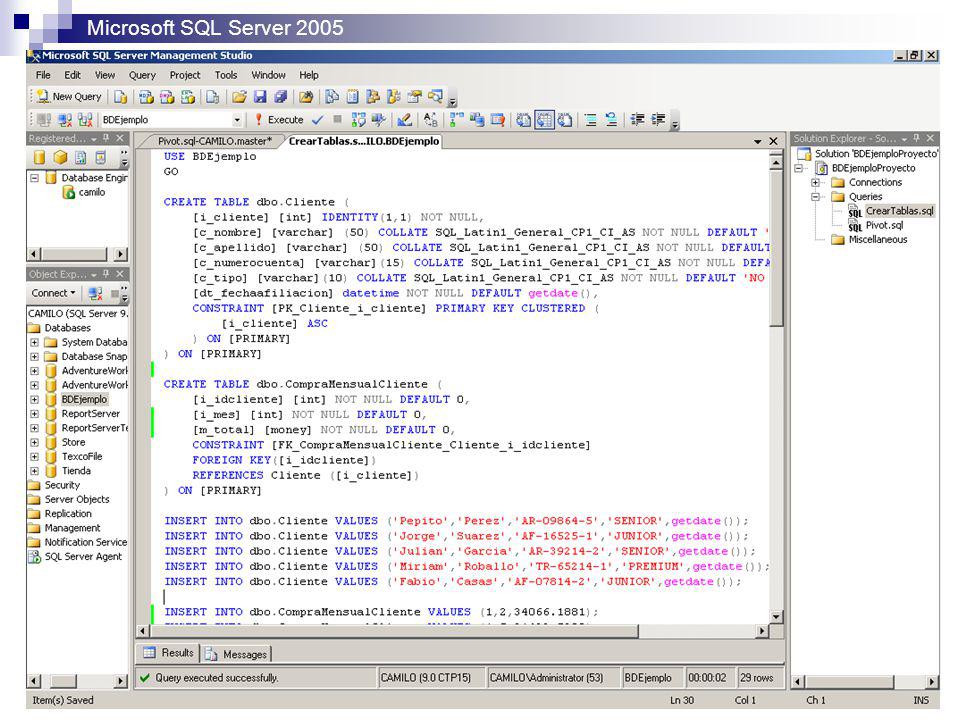Switch to the Results tab

[168, 653]
